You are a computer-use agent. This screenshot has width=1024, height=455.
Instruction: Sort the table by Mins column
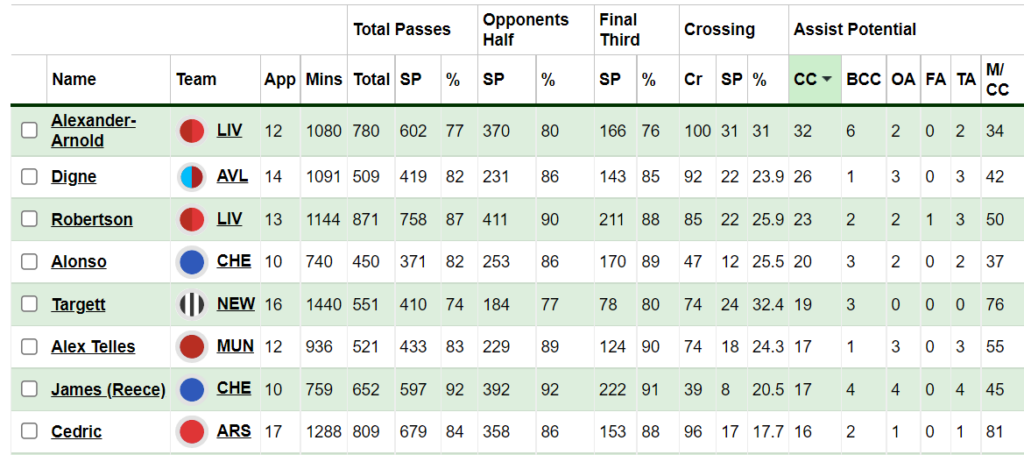tap(323, 80)
